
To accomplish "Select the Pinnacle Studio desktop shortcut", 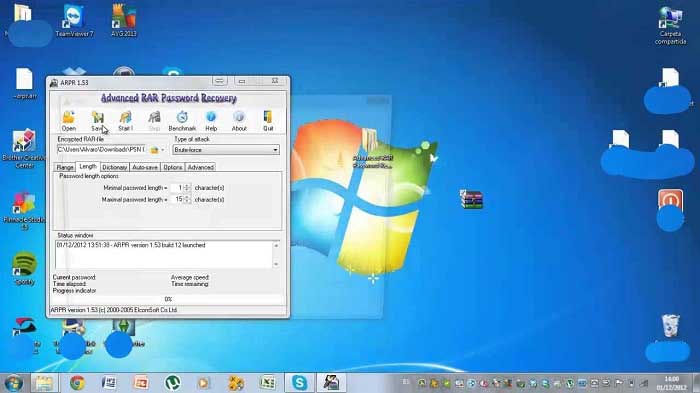I will [x=24, y=210].
